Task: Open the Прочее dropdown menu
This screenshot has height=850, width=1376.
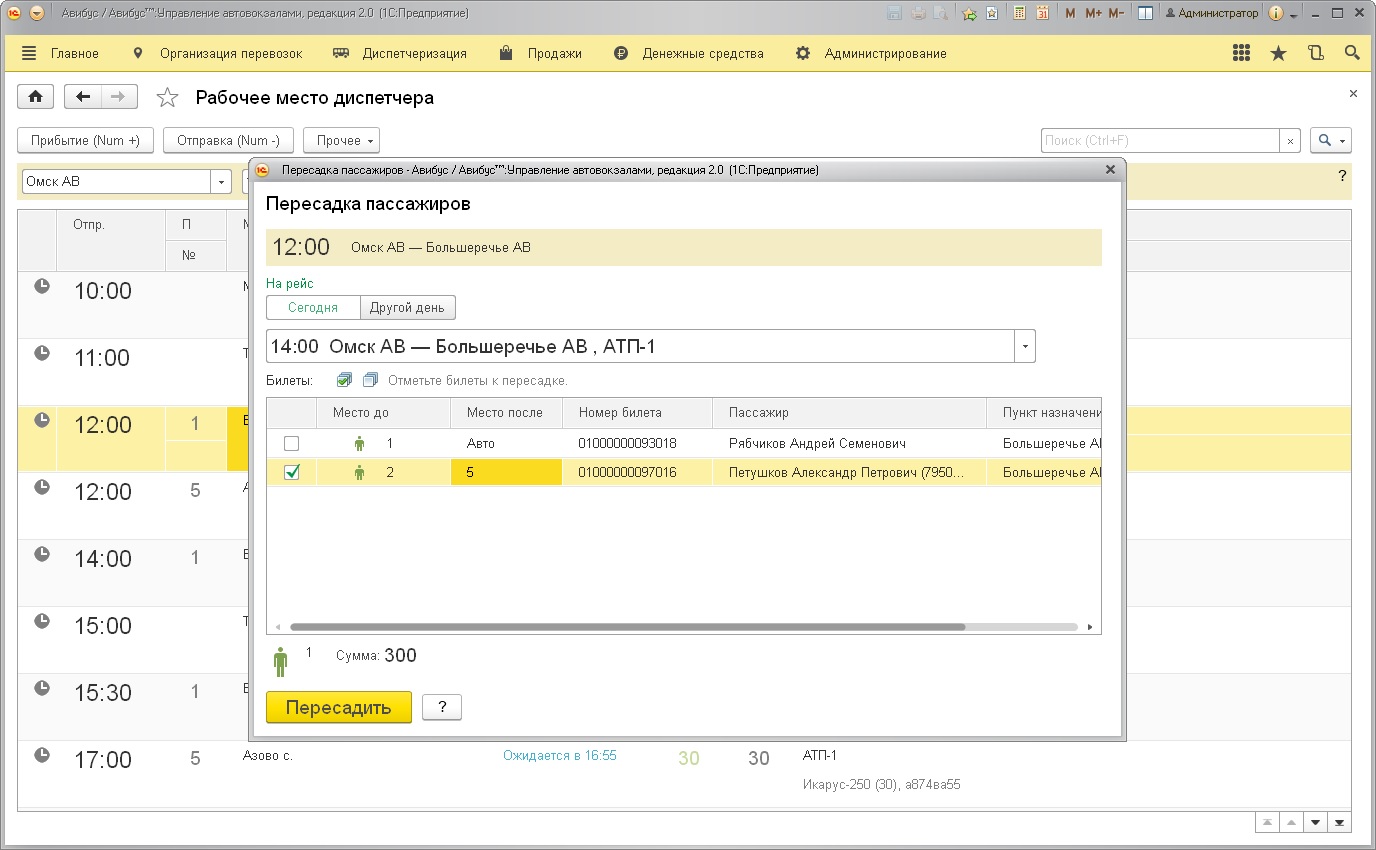Action: (x=341, y=141)
